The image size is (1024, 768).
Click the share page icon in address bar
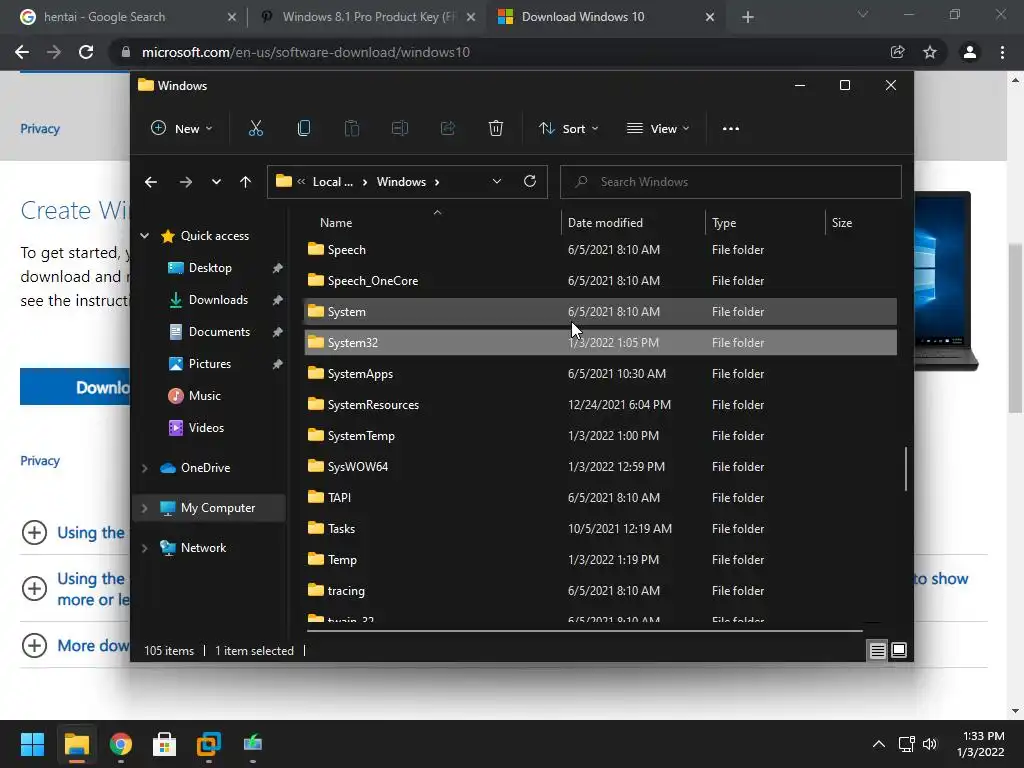pyautogui.click(x=898, y=52)
